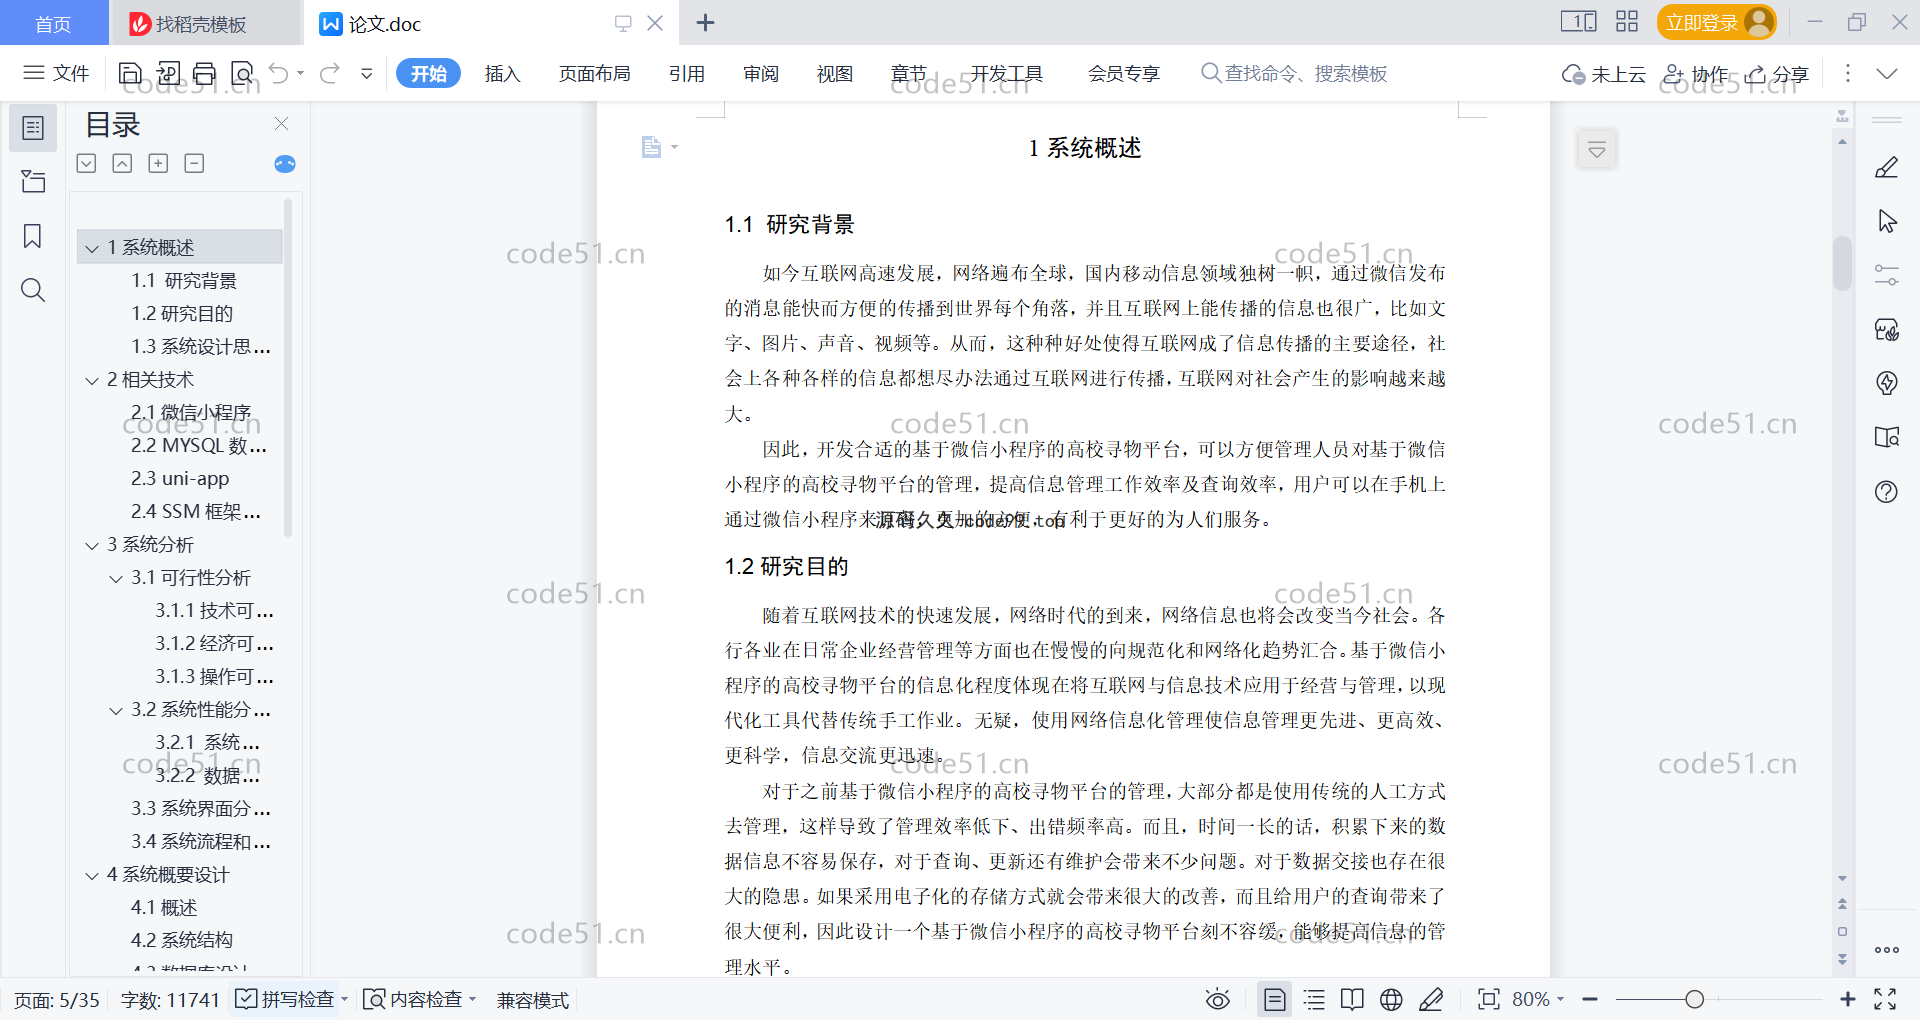Collapse the '3 系统分析' outline node

pyautogui.click(x=92, y=545)
